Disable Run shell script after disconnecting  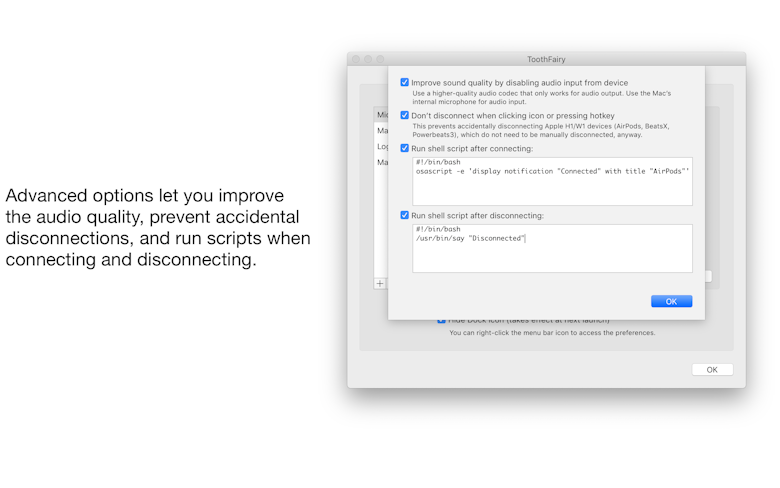coord(404,215)
